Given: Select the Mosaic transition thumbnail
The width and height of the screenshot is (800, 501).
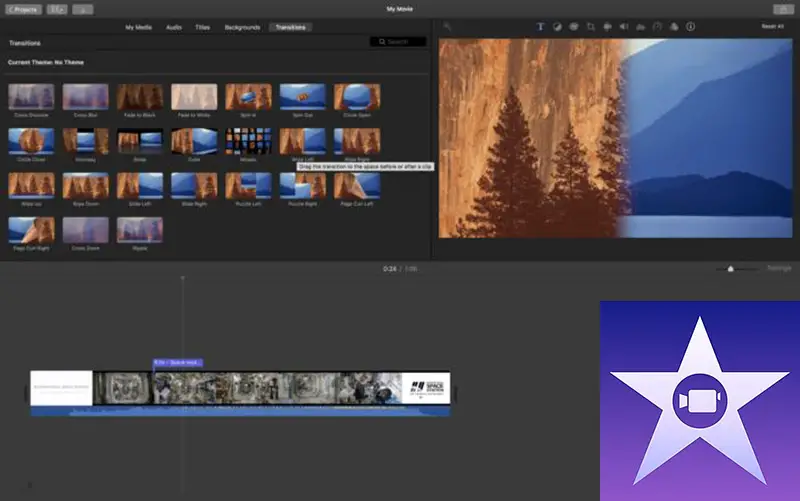Looking at the screenshot, I should pyautogui.click(x=248, y=142).
